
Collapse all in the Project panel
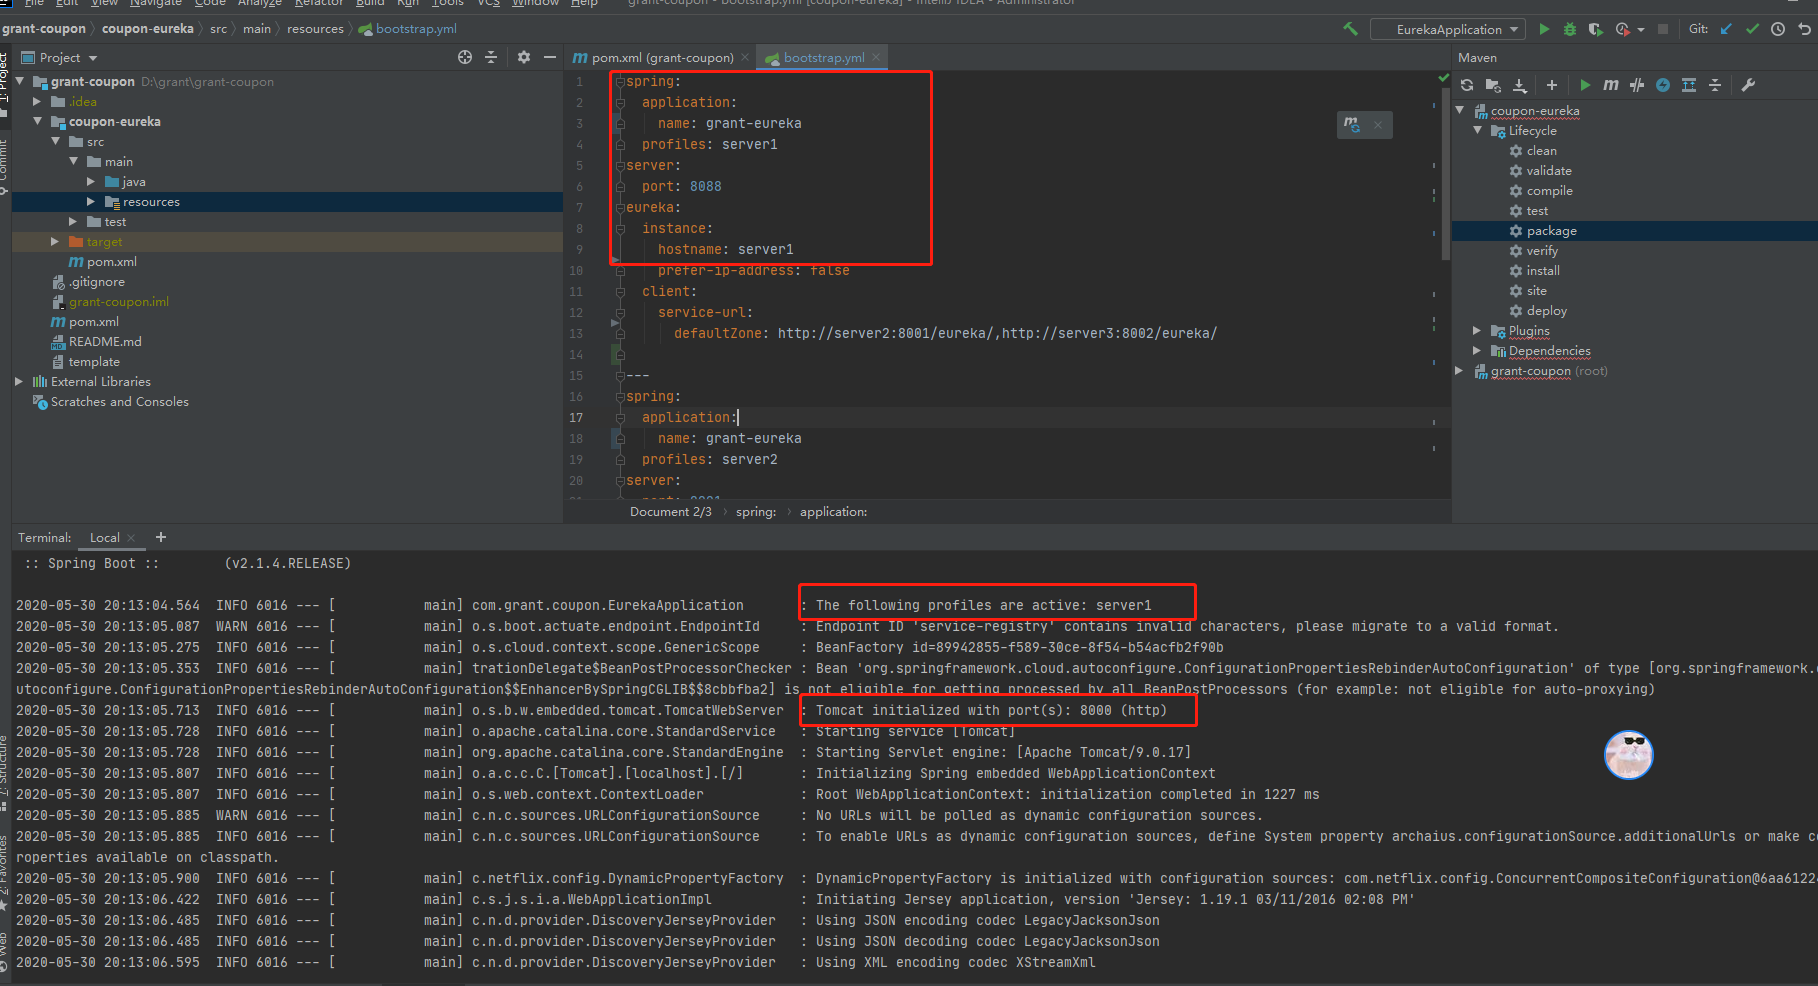(x=491, y=57)
